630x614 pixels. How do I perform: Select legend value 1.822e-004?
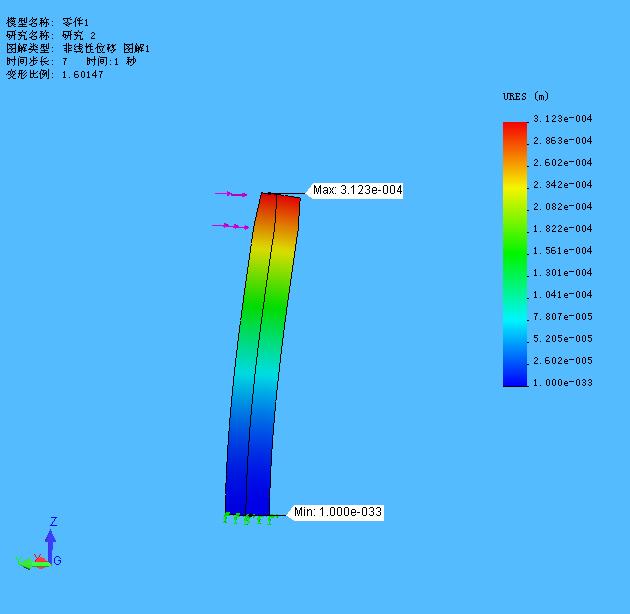click(x=562, y=229)
